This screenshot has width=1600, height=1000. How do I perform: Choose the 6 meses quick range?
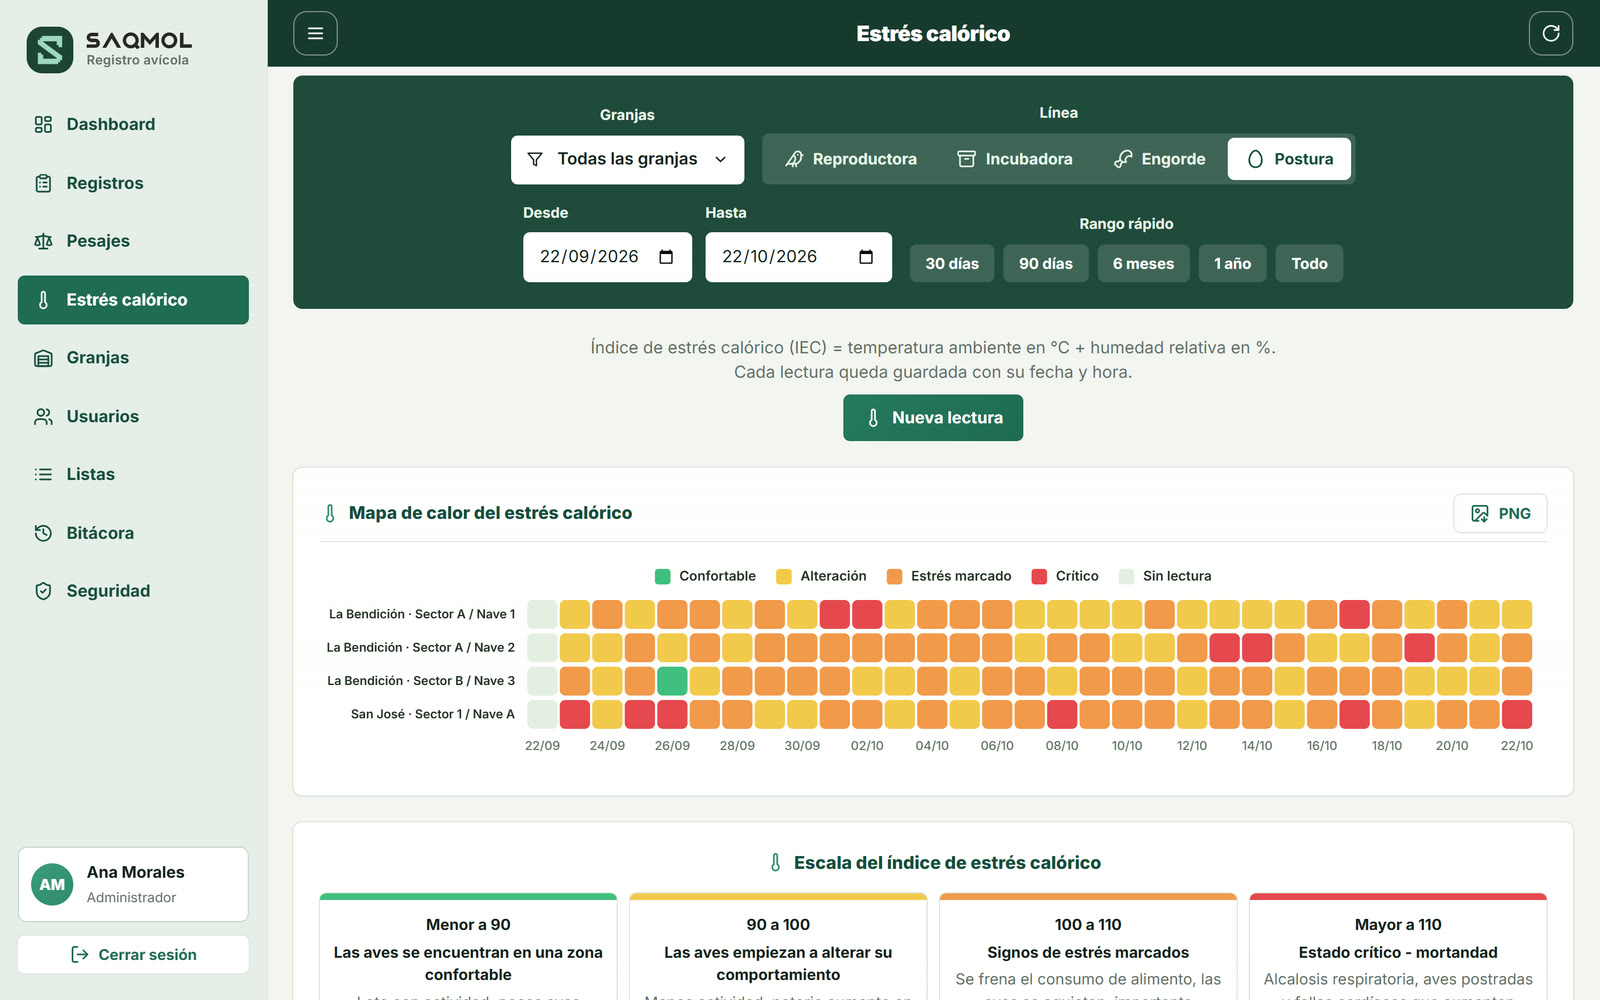click(x=1144, y=264)
